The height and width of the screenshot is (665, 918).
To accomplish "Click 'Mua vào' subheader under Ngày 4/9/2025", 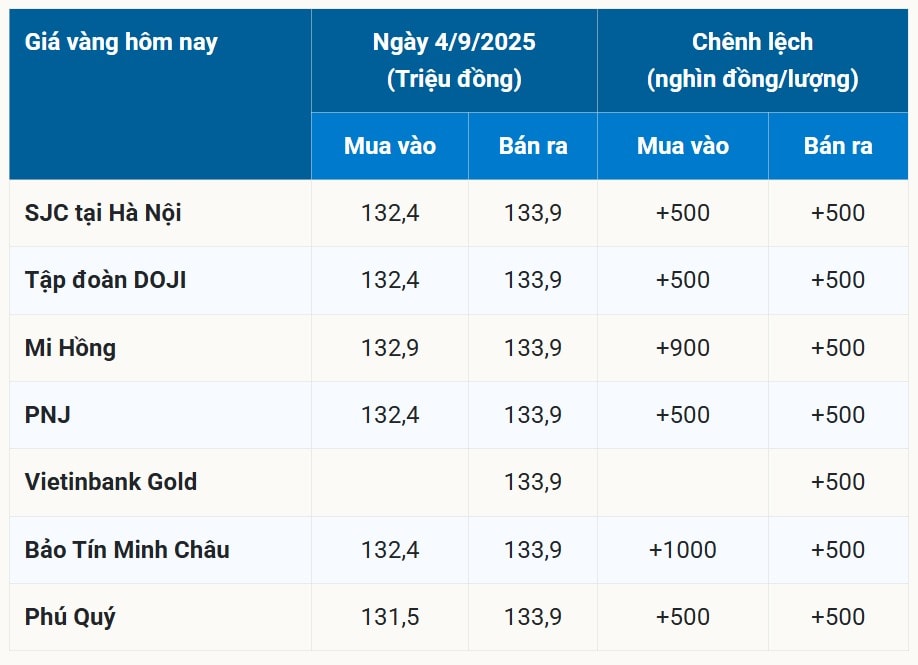I will click(x=390, y=146).
